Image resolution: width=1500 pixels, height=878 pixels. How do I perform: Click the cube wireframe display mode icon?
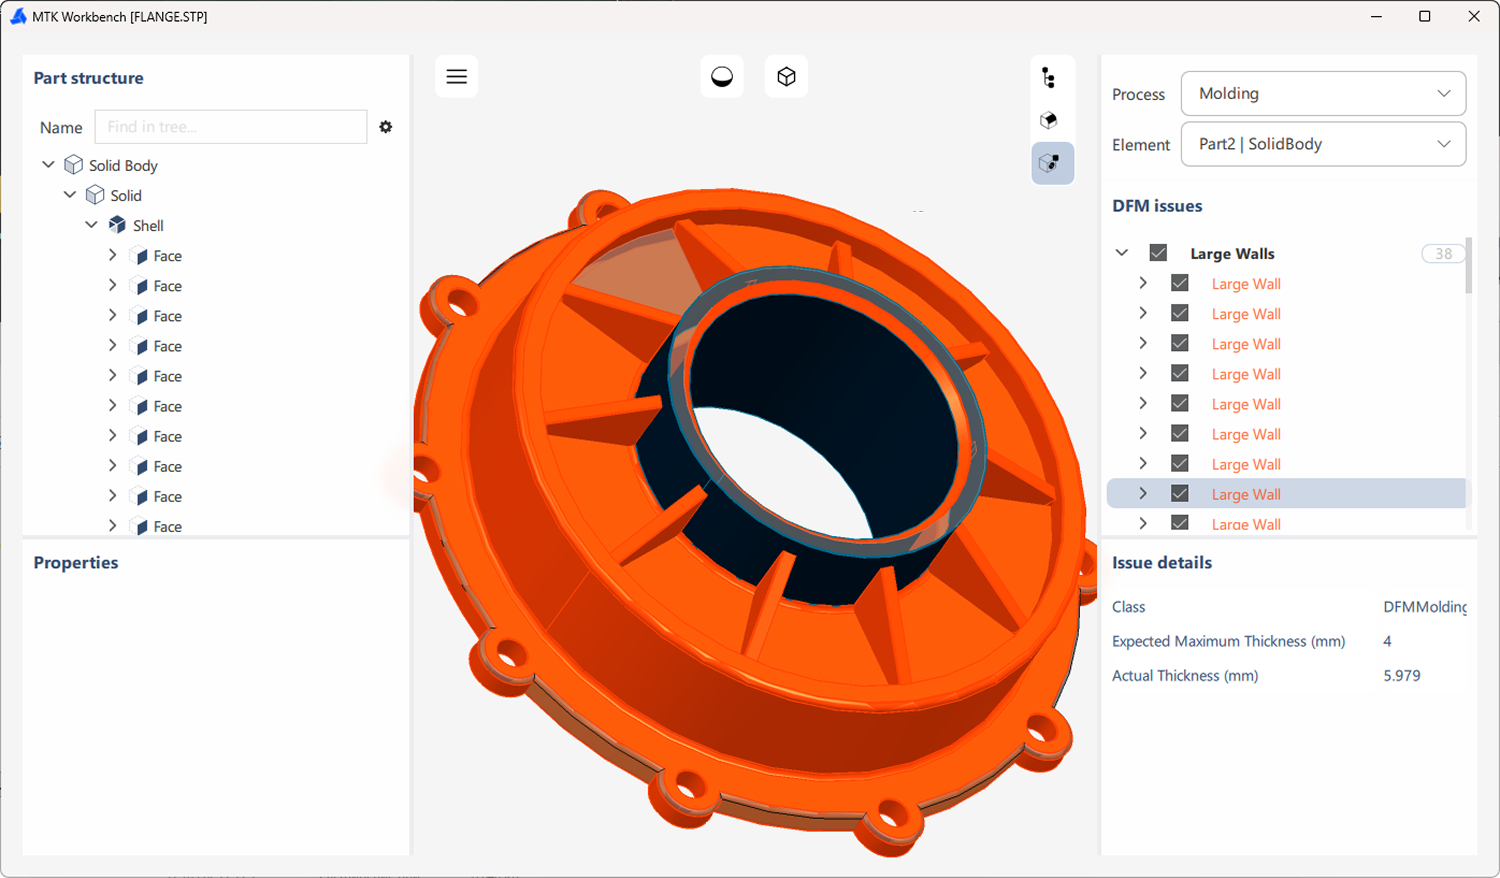click(786, 75)
